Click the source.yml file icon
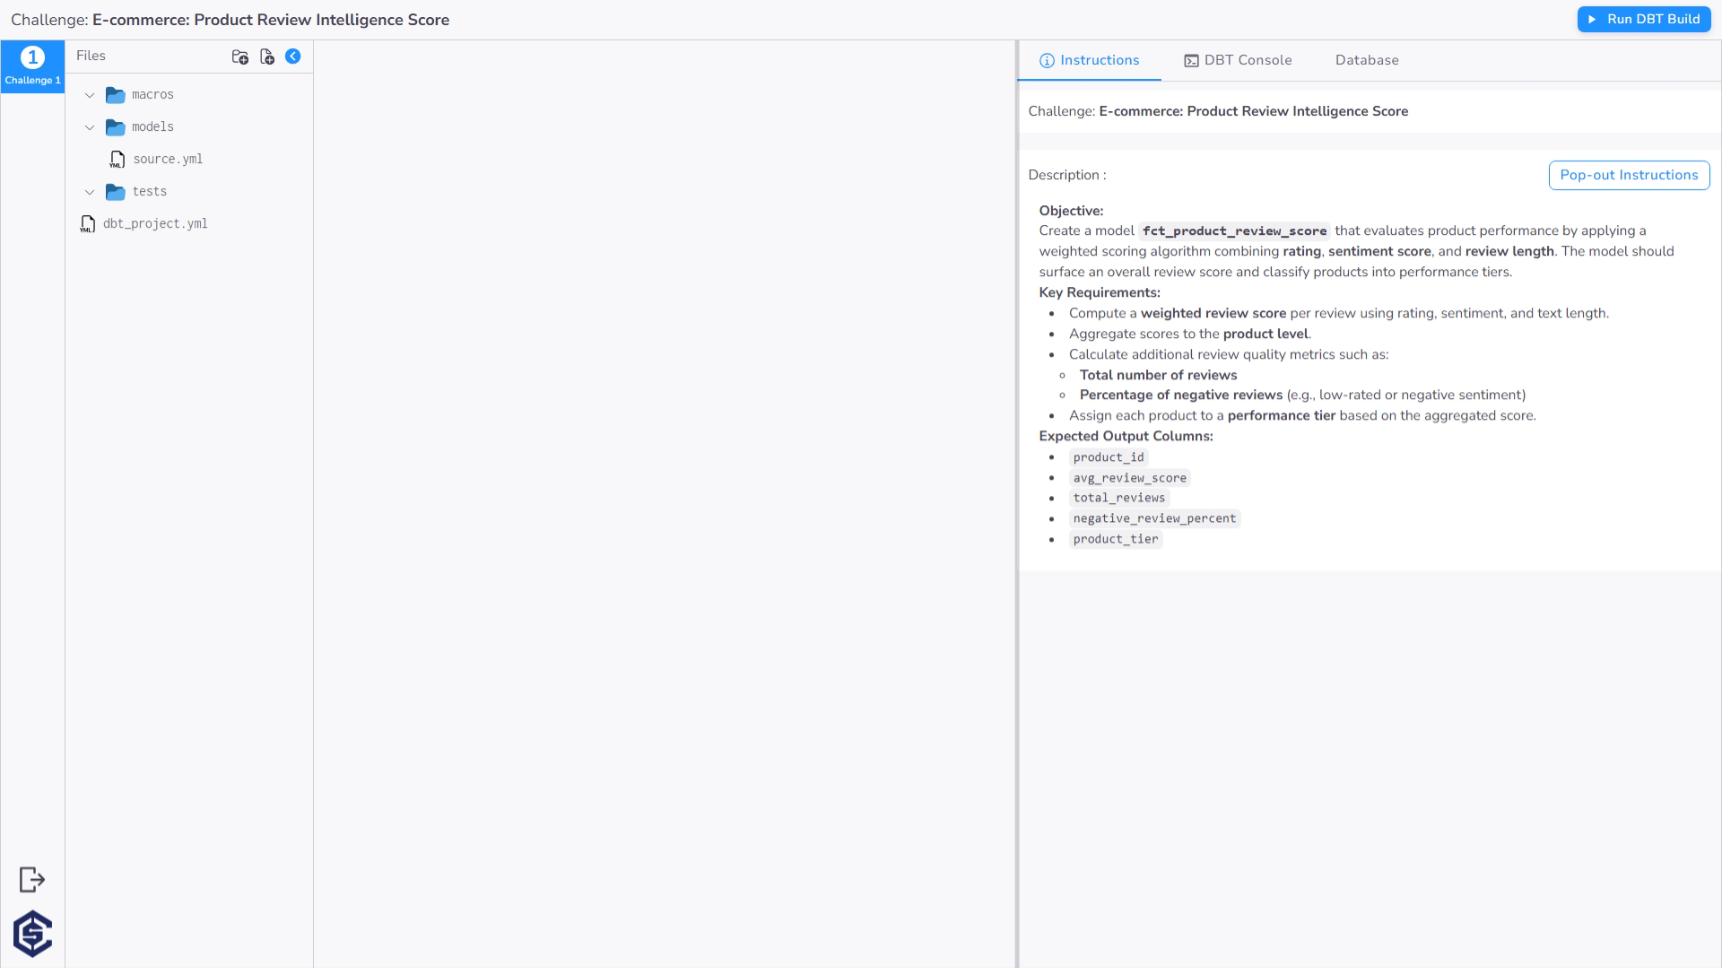1722x968 pixels. point(117,160)
